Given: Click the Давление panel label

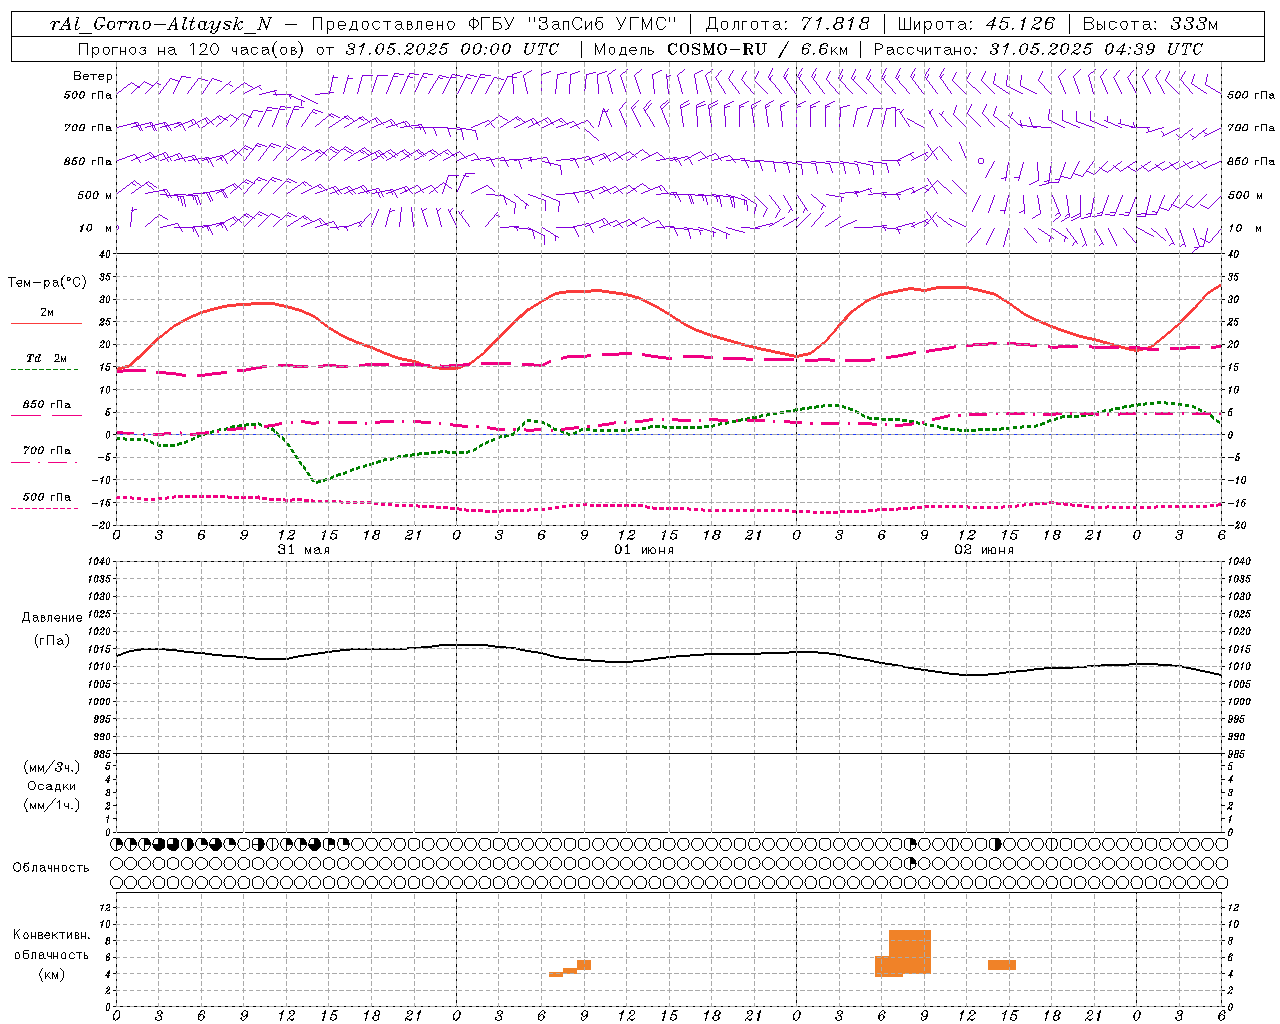Looking at the screenshot, I should pos(52,618).
